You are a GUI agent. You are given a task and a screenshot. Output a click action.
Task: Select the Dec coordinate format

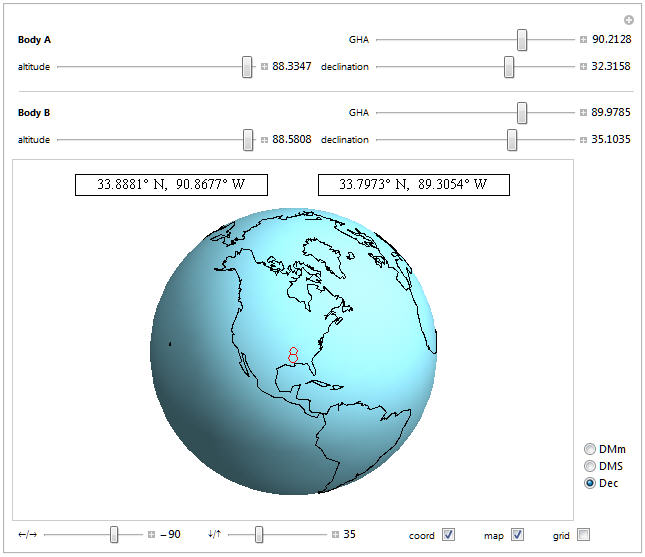589,483
